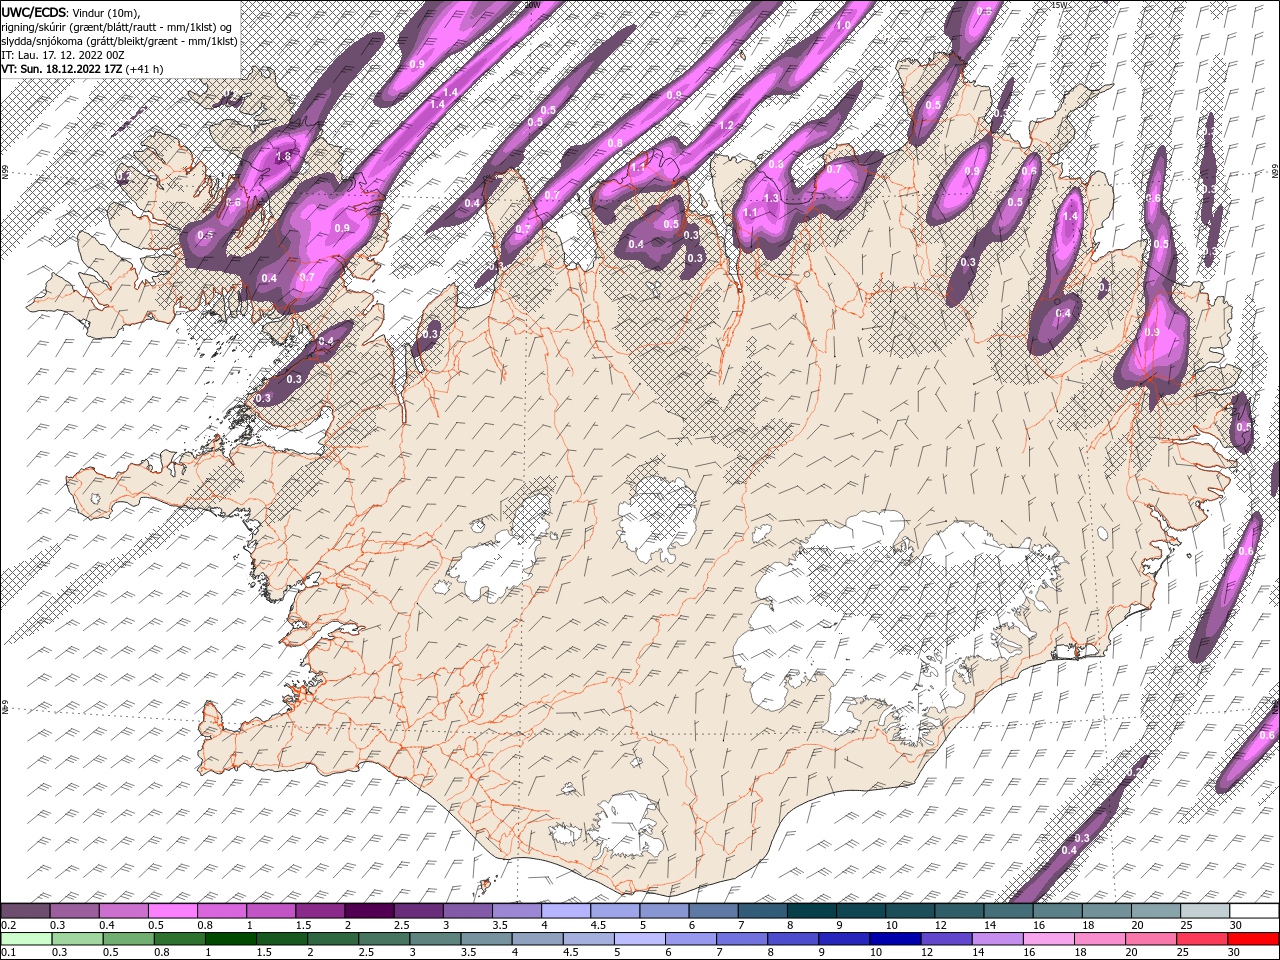Click the '4.5' label in upper legend row
The width and height of the screenshot is (1280, 960).
coord(598,925)
